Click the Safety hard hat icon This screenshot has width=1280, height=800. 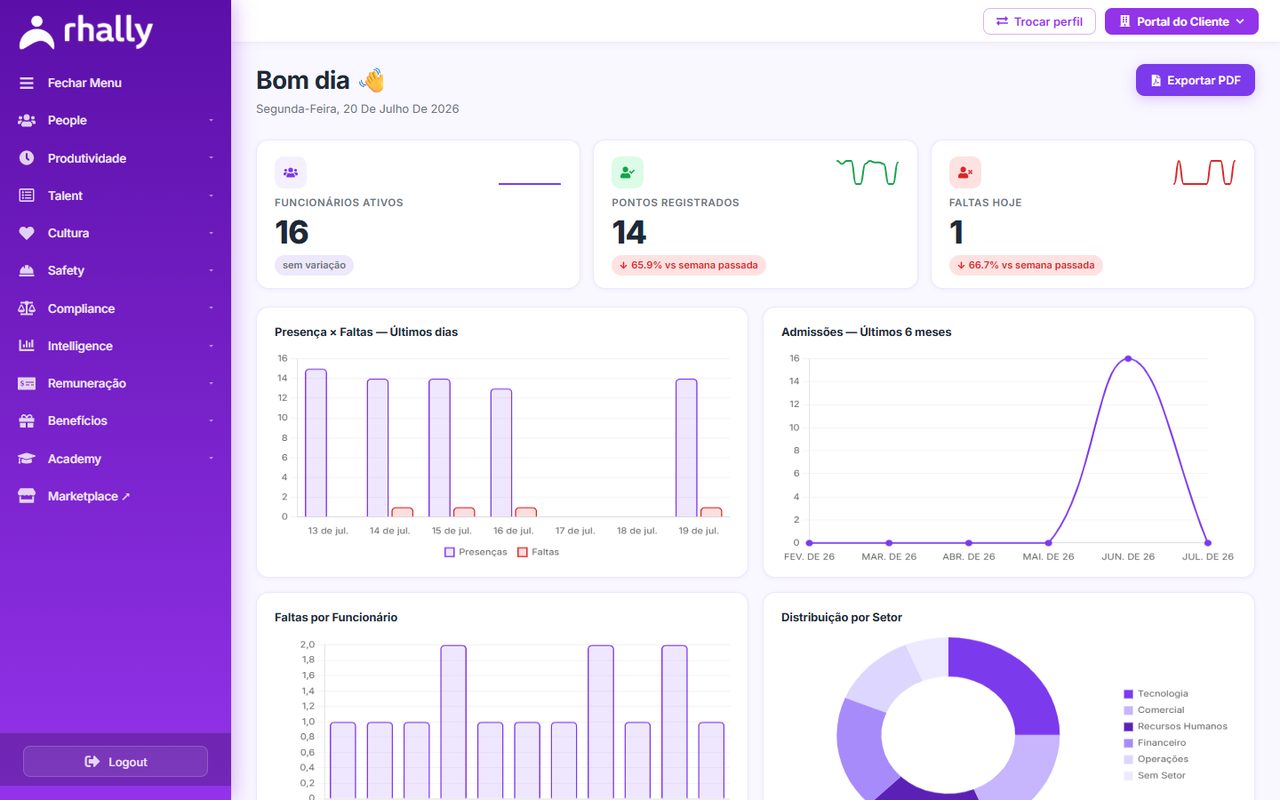(27, 271)
